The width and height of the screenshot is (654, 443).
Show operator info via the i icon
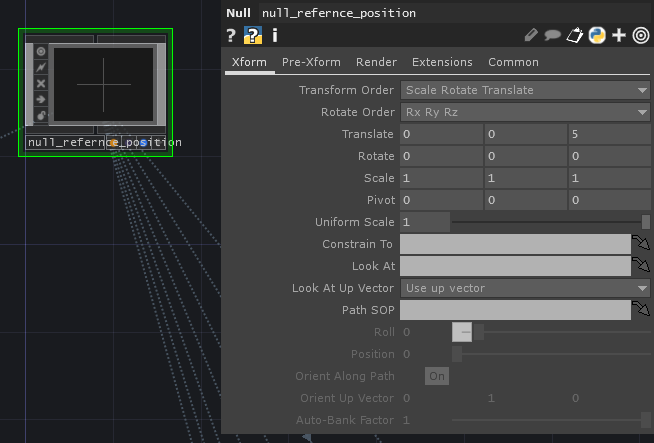[x=275, y=36]
